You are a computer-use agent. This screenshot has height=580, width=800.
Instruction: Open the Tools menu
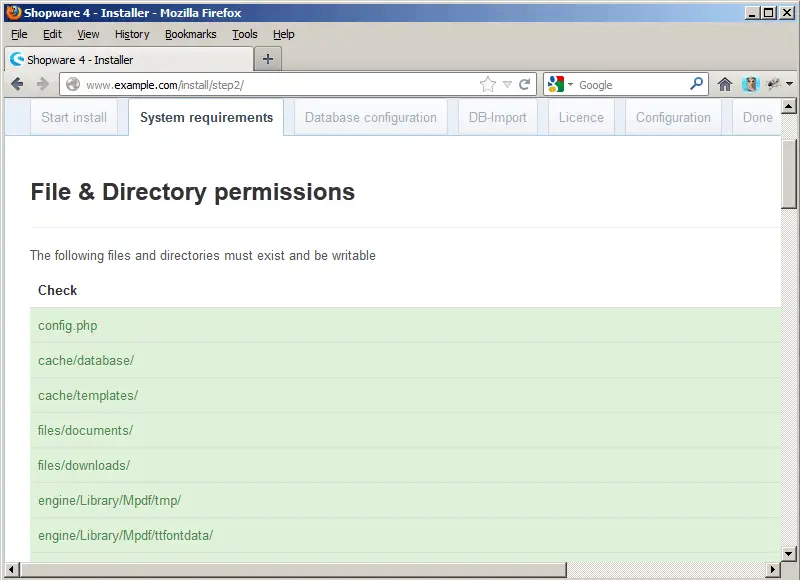tap(245, 34)
